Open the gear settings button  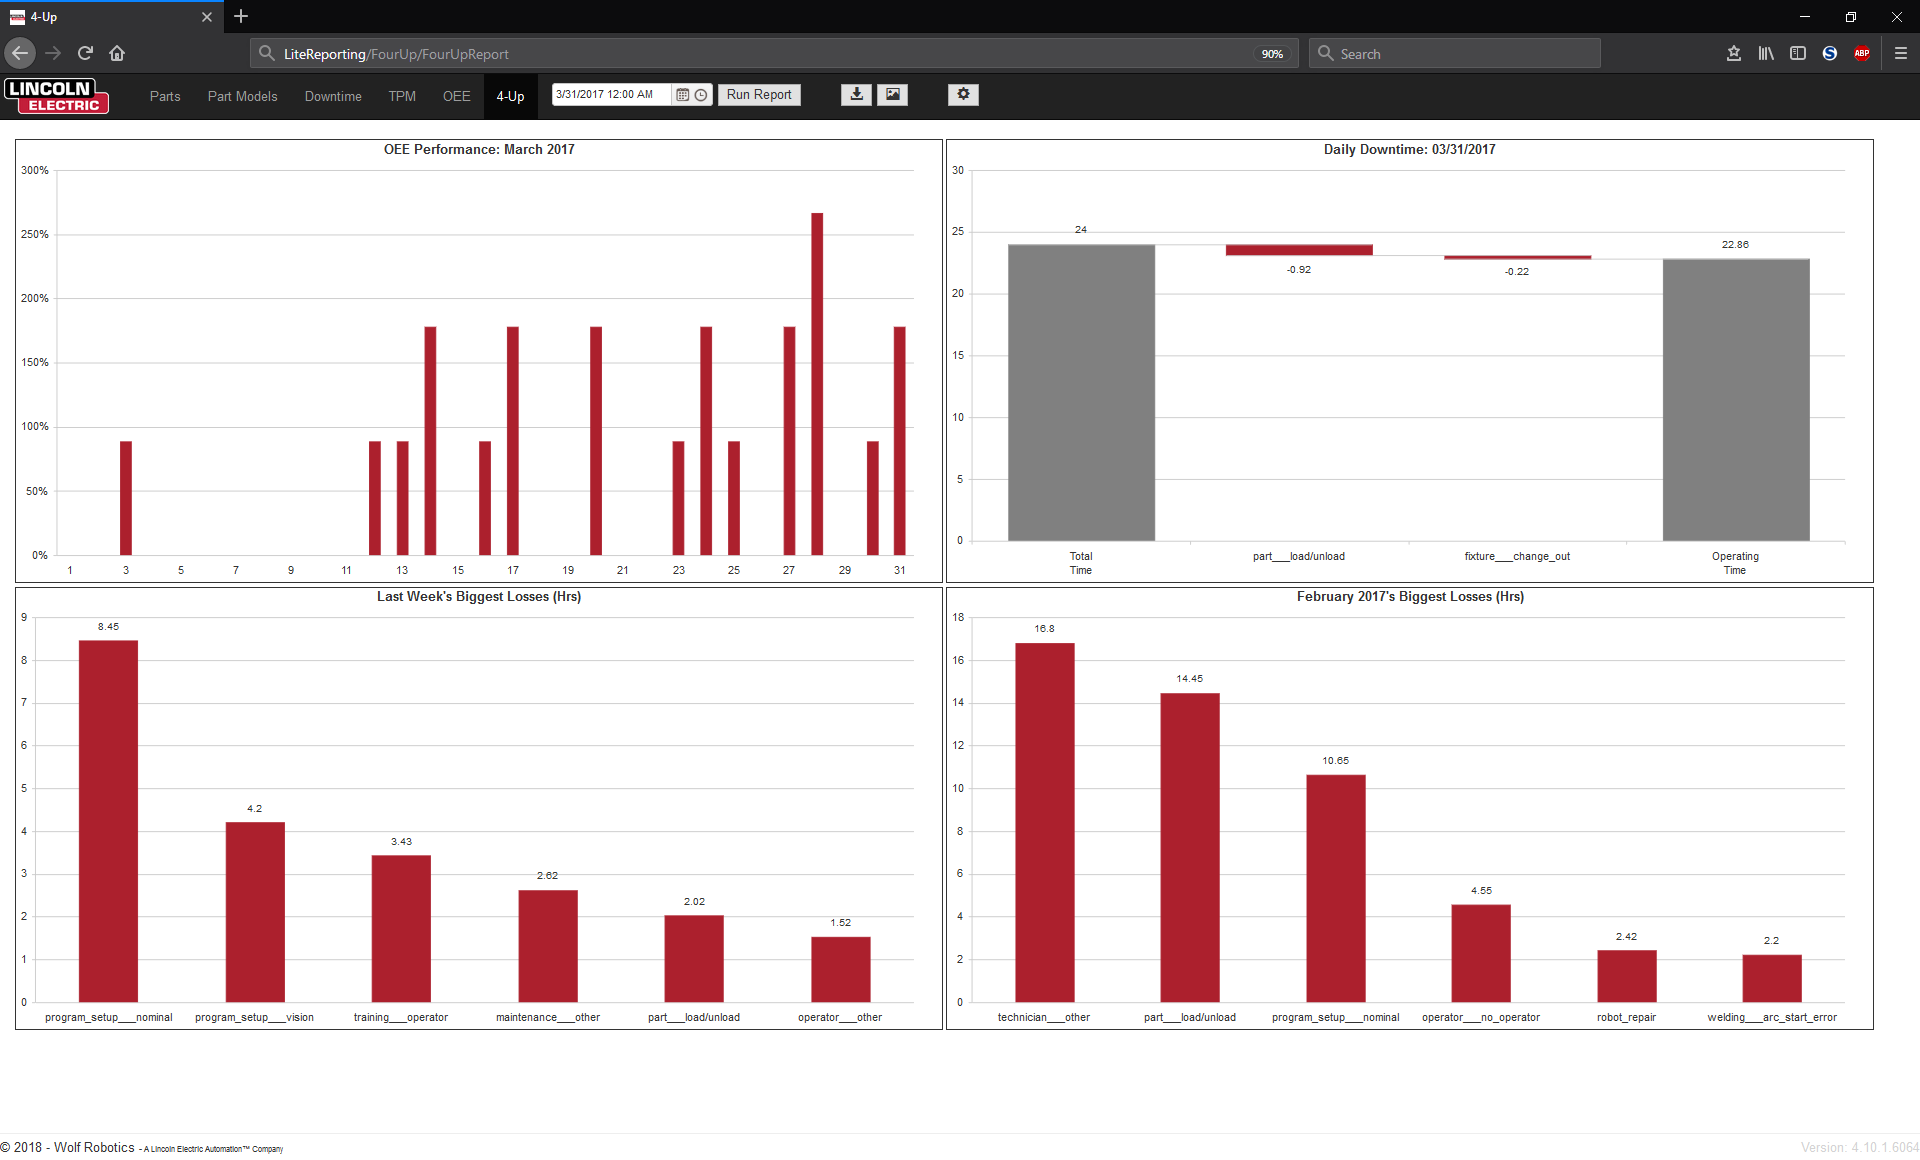pyautogui.click(x=963, y=94)
